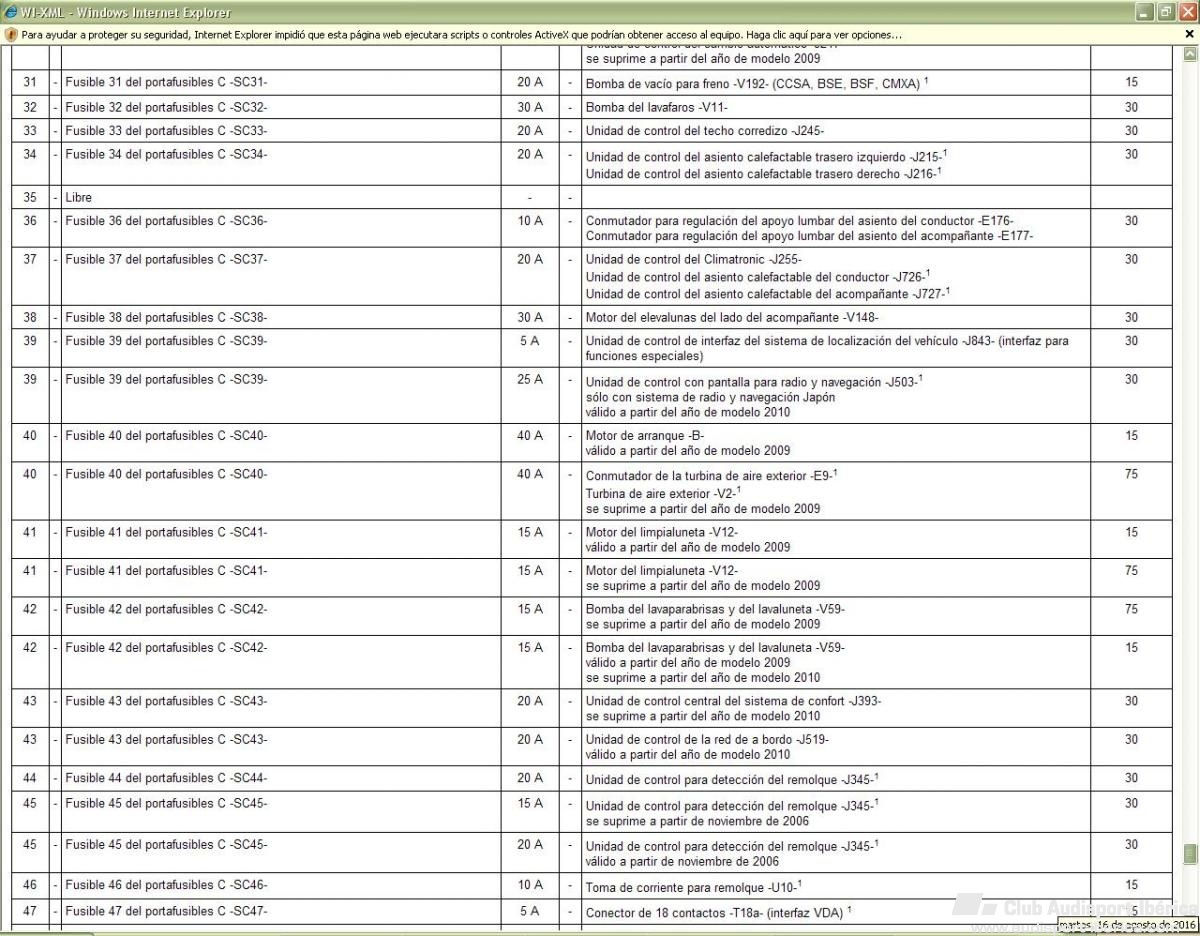The image size is (1200, 936).
Task: Click the '5 A' value for fuse 47
Action: click(x=529, y=911)
